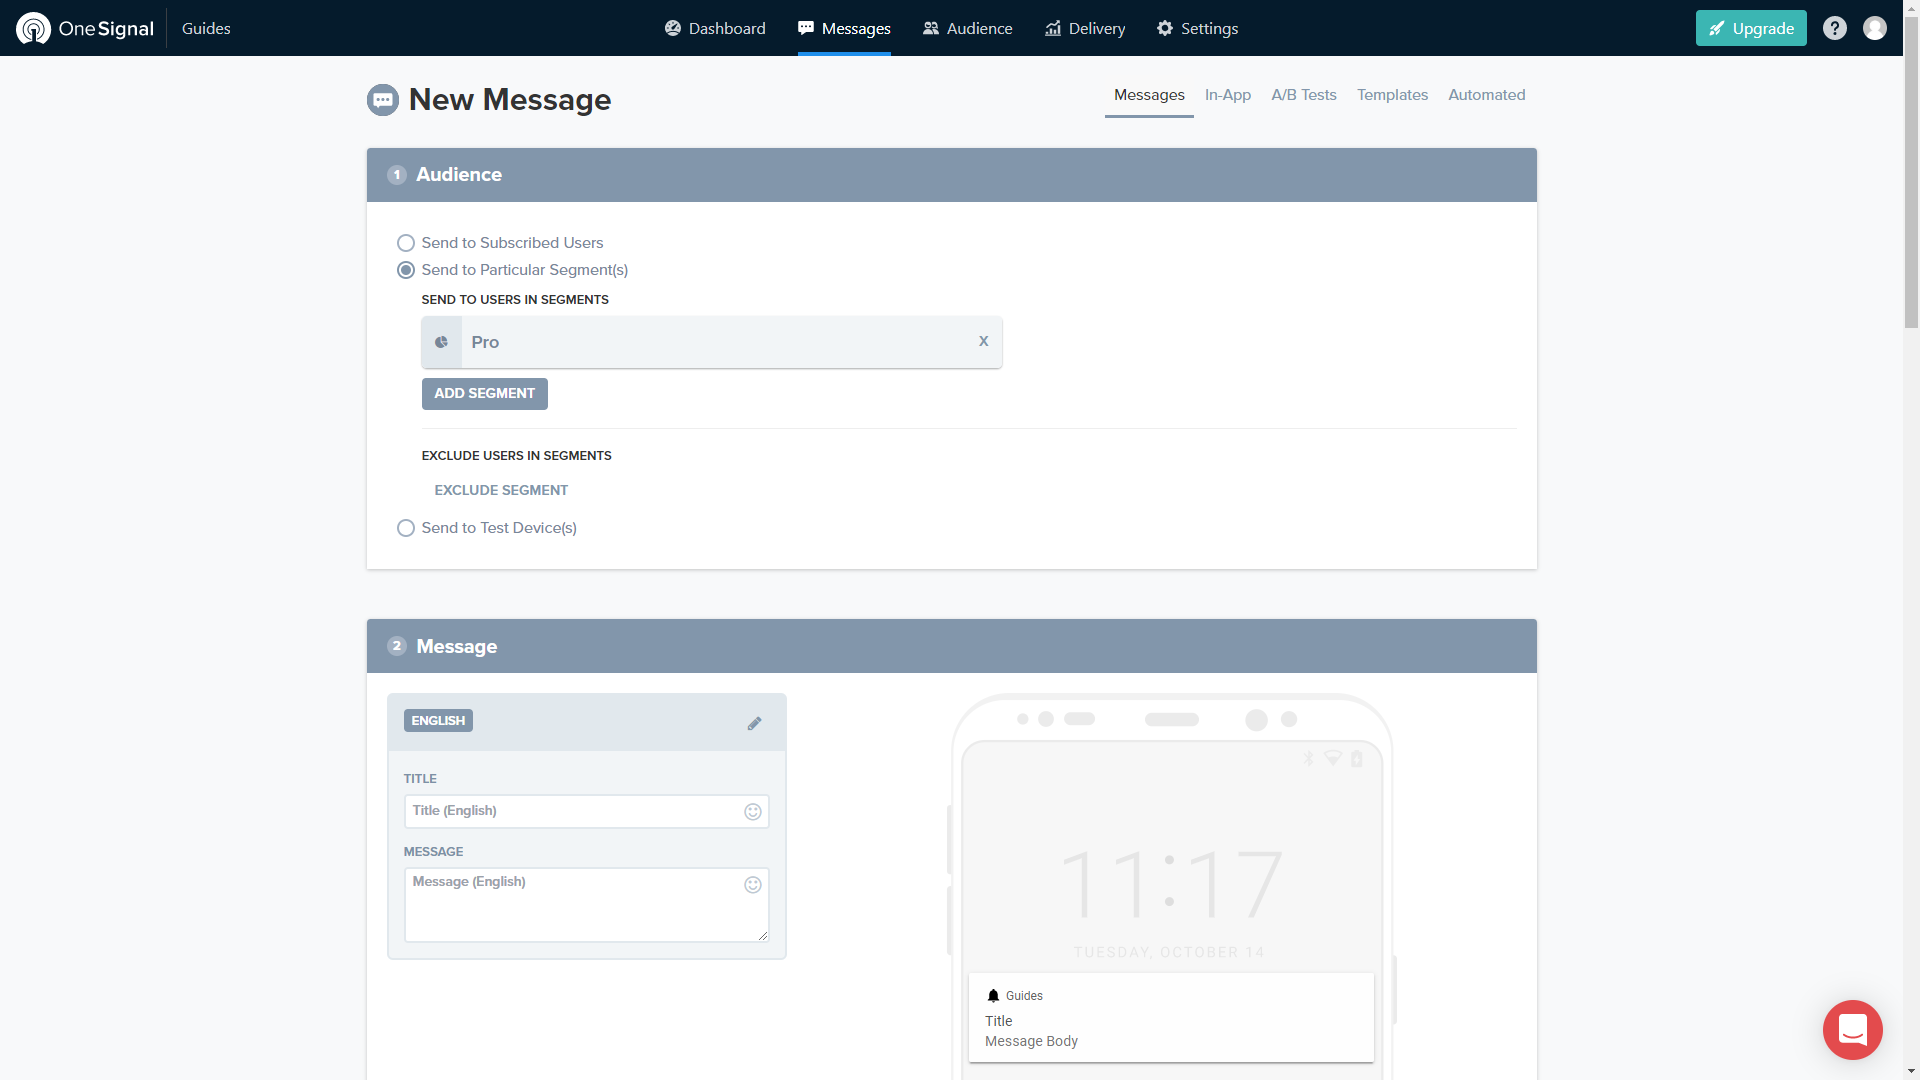1920x1080 pixels.
Task: Click the EXCLUDE USERS IN SEGMENTS label
Action: 516,456
